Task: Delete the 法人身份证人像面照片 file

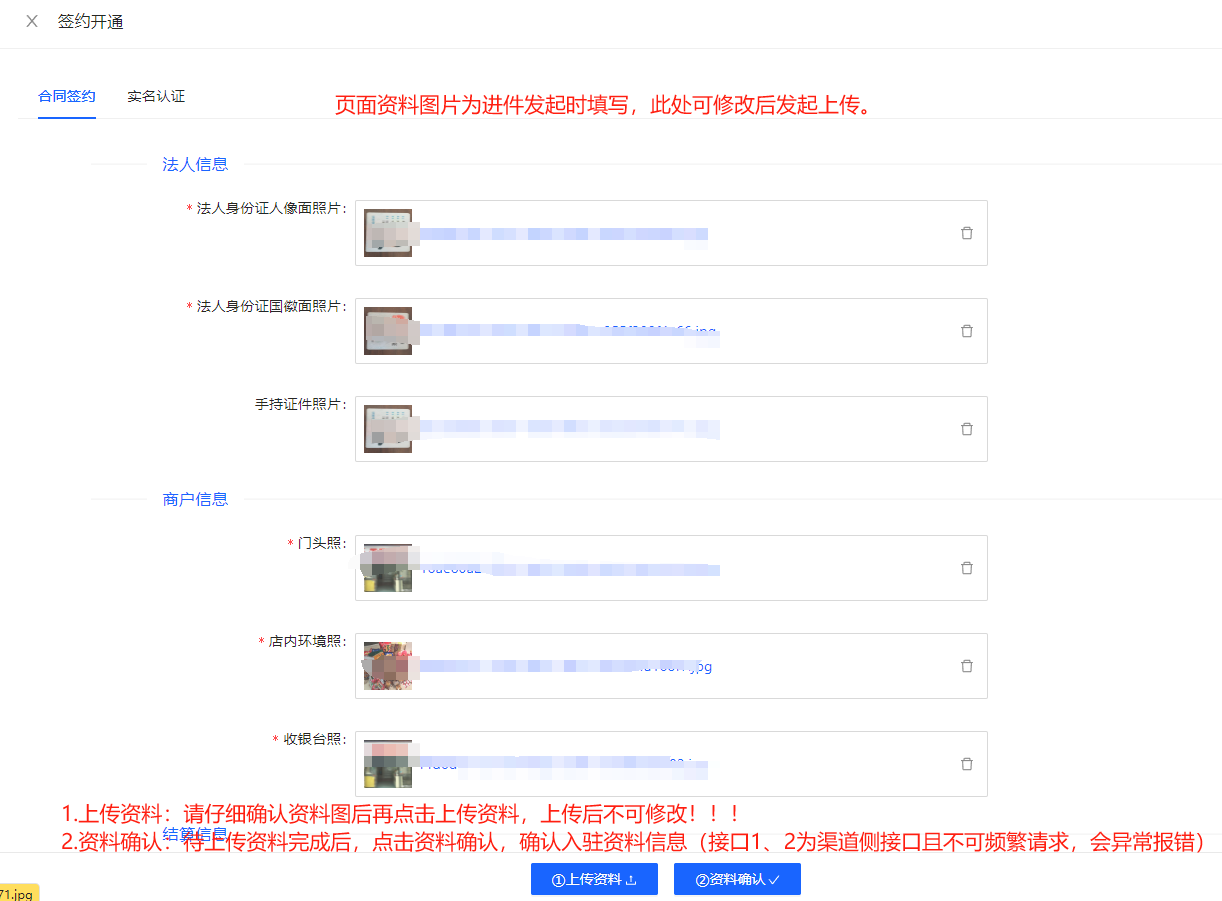Action: (x=966, y=233)
